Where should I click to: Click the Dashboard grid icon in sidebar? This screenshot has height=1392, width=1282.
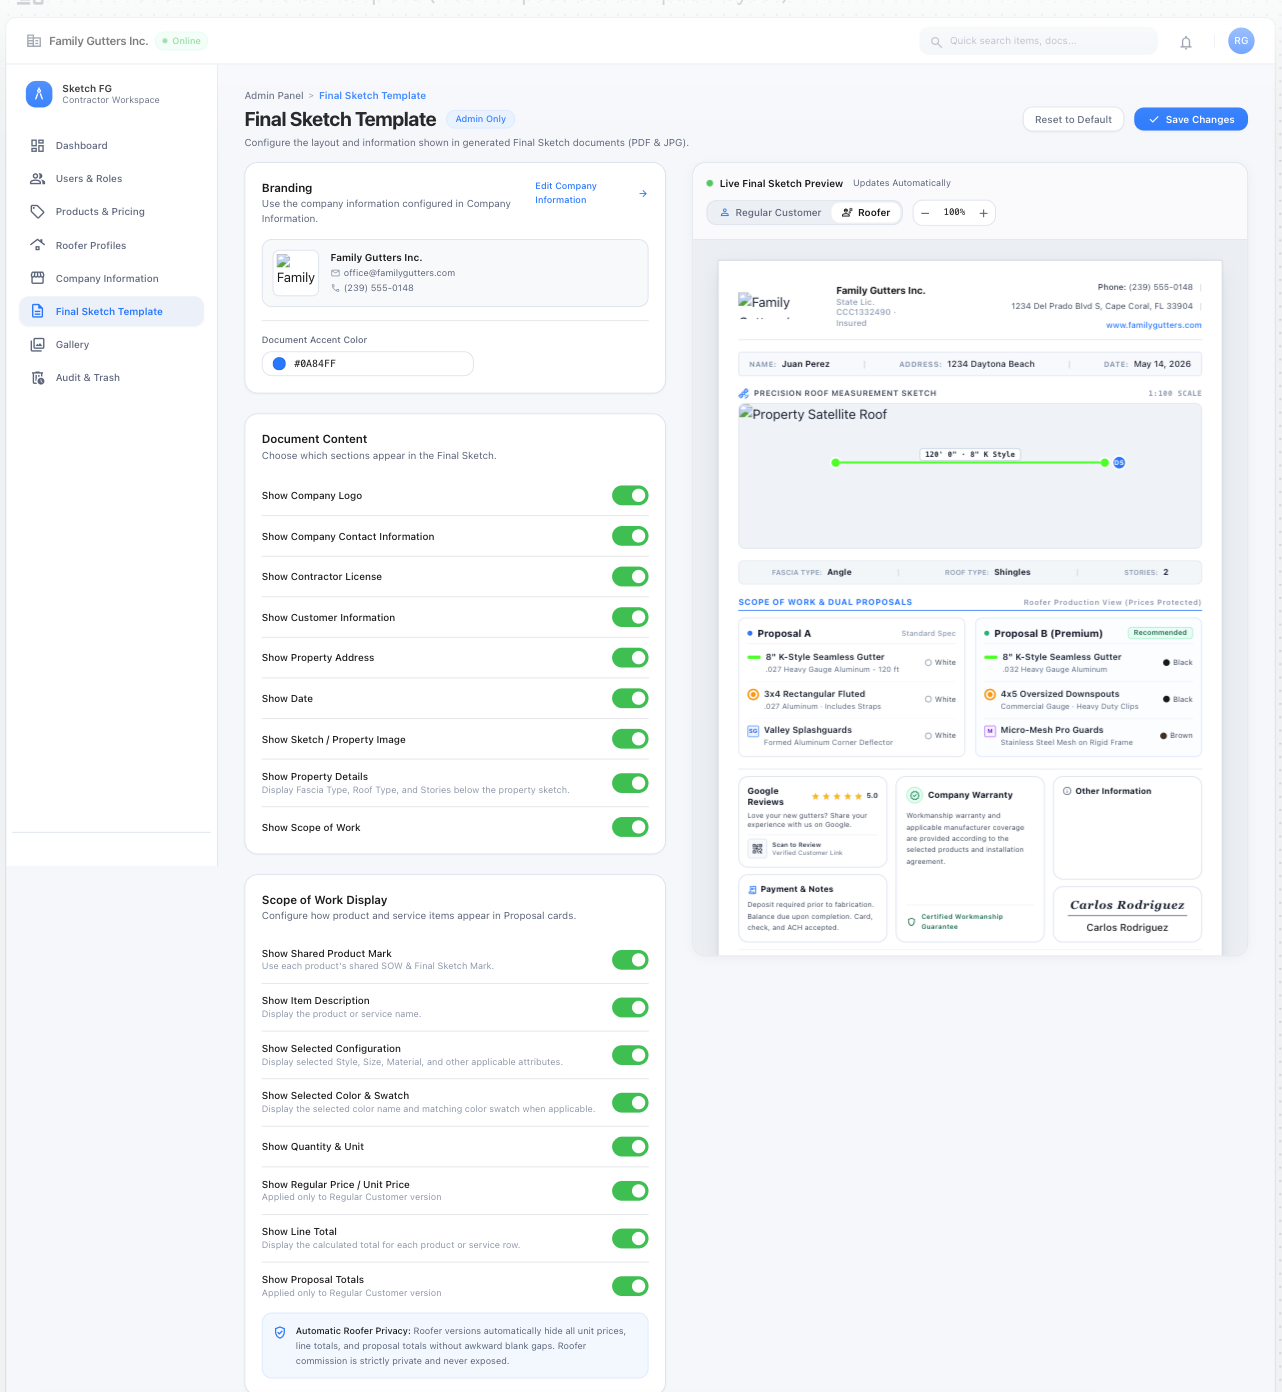point(37,146)
